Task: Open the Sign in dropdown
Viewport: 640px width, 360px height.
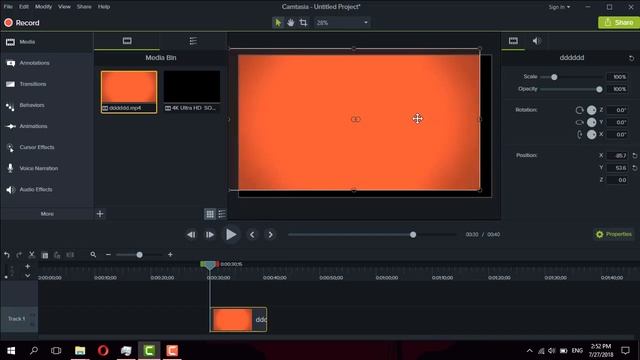Action: 559,7
